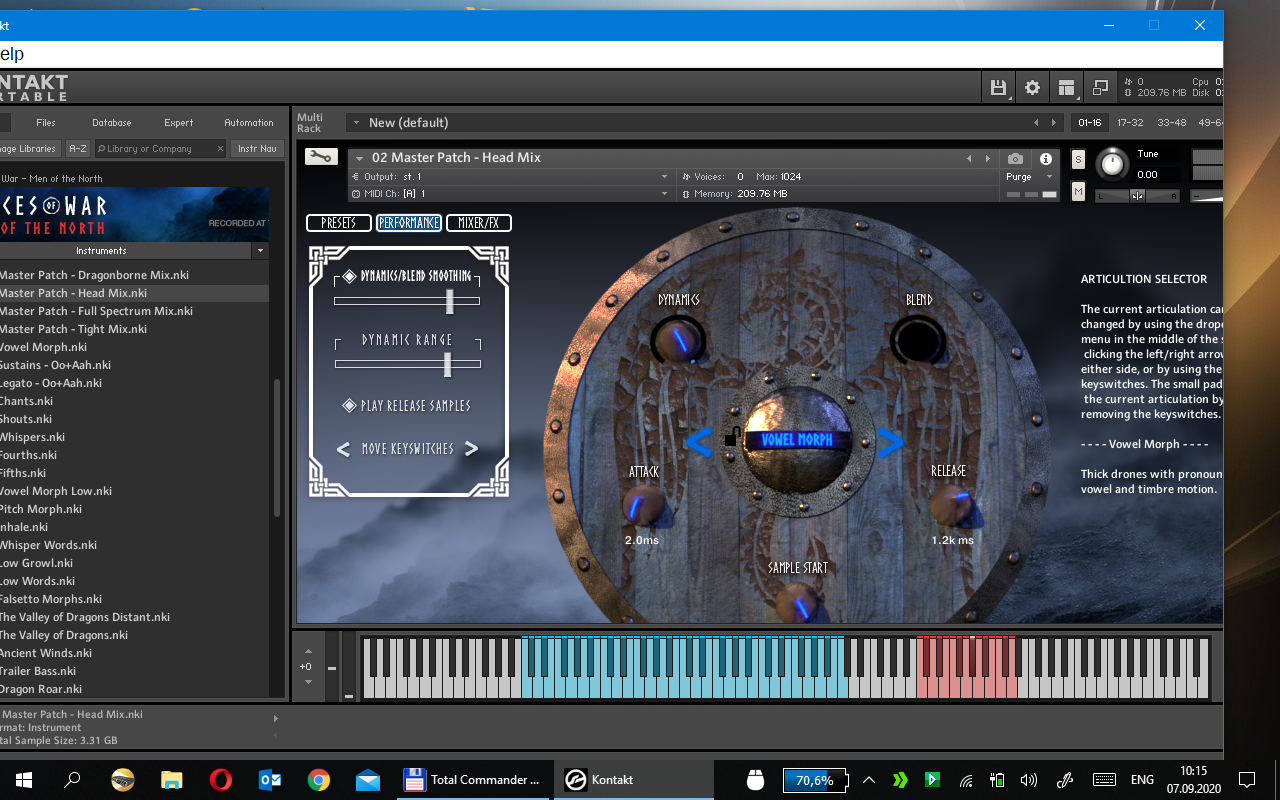Expand info pane arrow at bottom
This screenshot has height=800, width=1280.
pos(276,717)
